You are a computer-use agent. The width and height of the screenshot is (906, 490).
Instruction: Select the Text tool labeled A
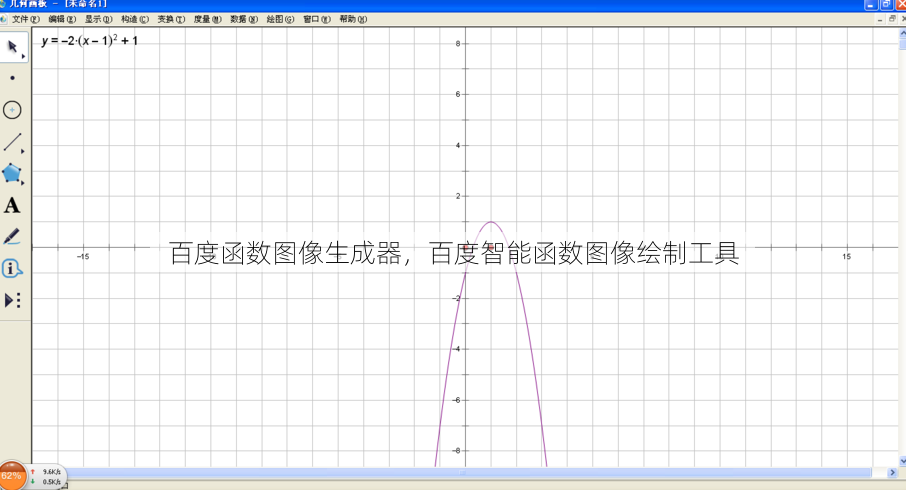(x=12, y=205)
